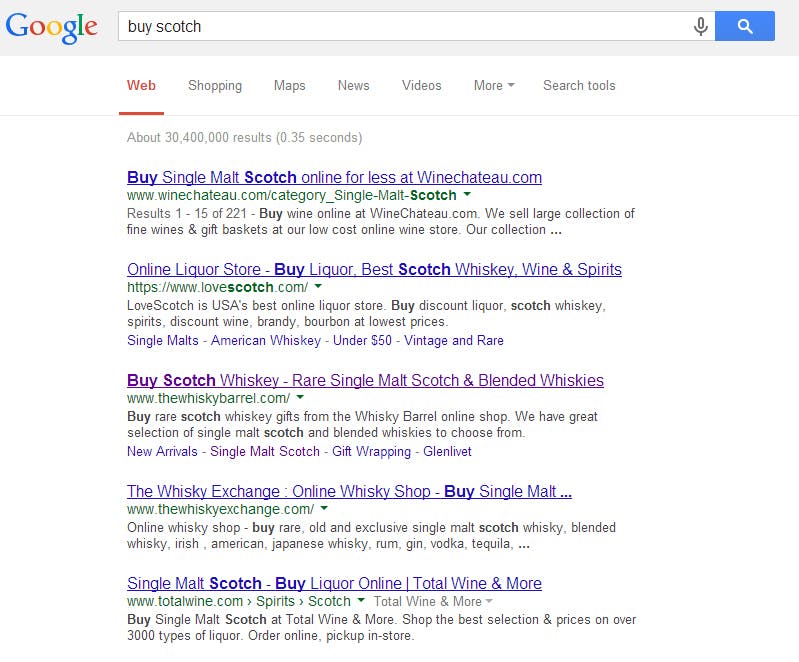Click the www.winechateau.com green URL text
This screenshot has height=662, width=799.
point(291,195)
